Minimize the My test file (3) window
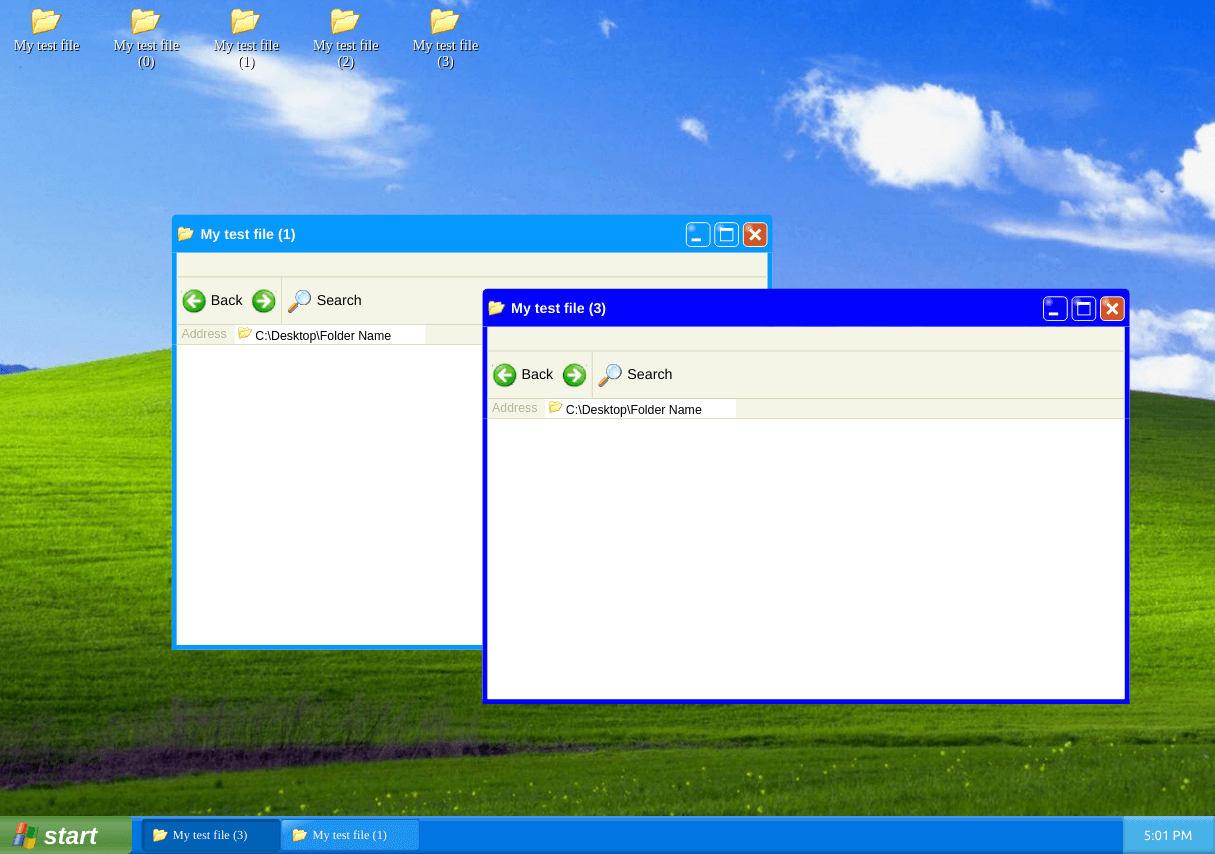Screen dimensions: 1215x854 (x=1055, y=308)
